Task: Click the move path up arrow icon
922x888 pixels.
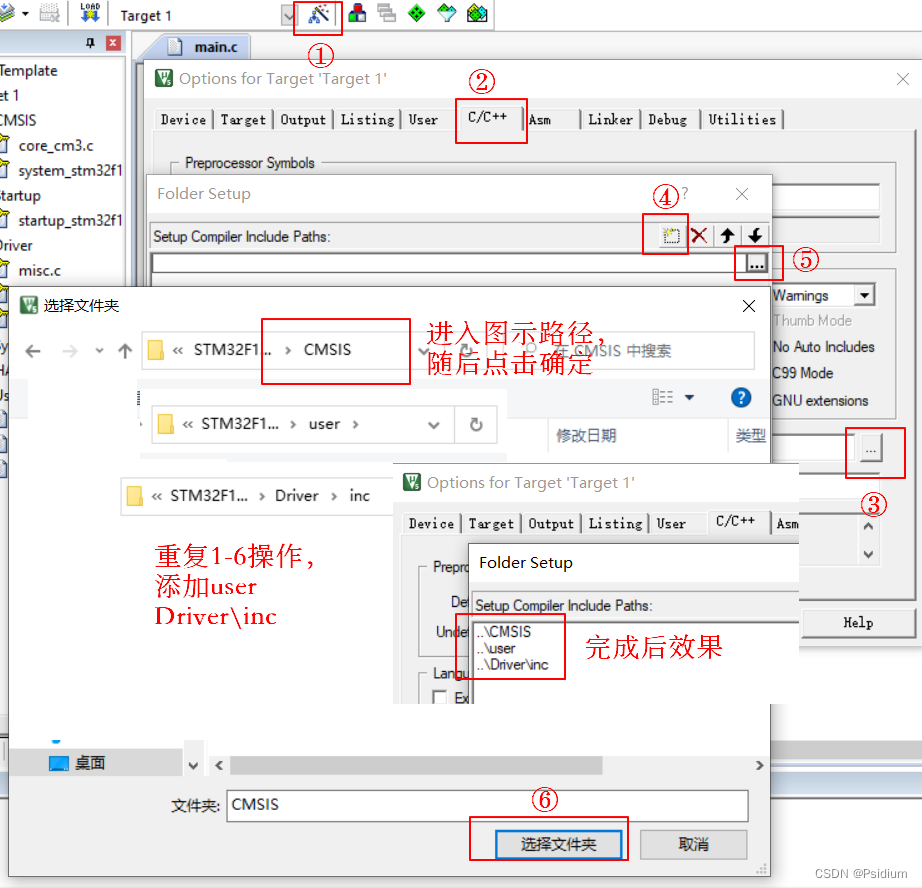Action: point(728,235)
